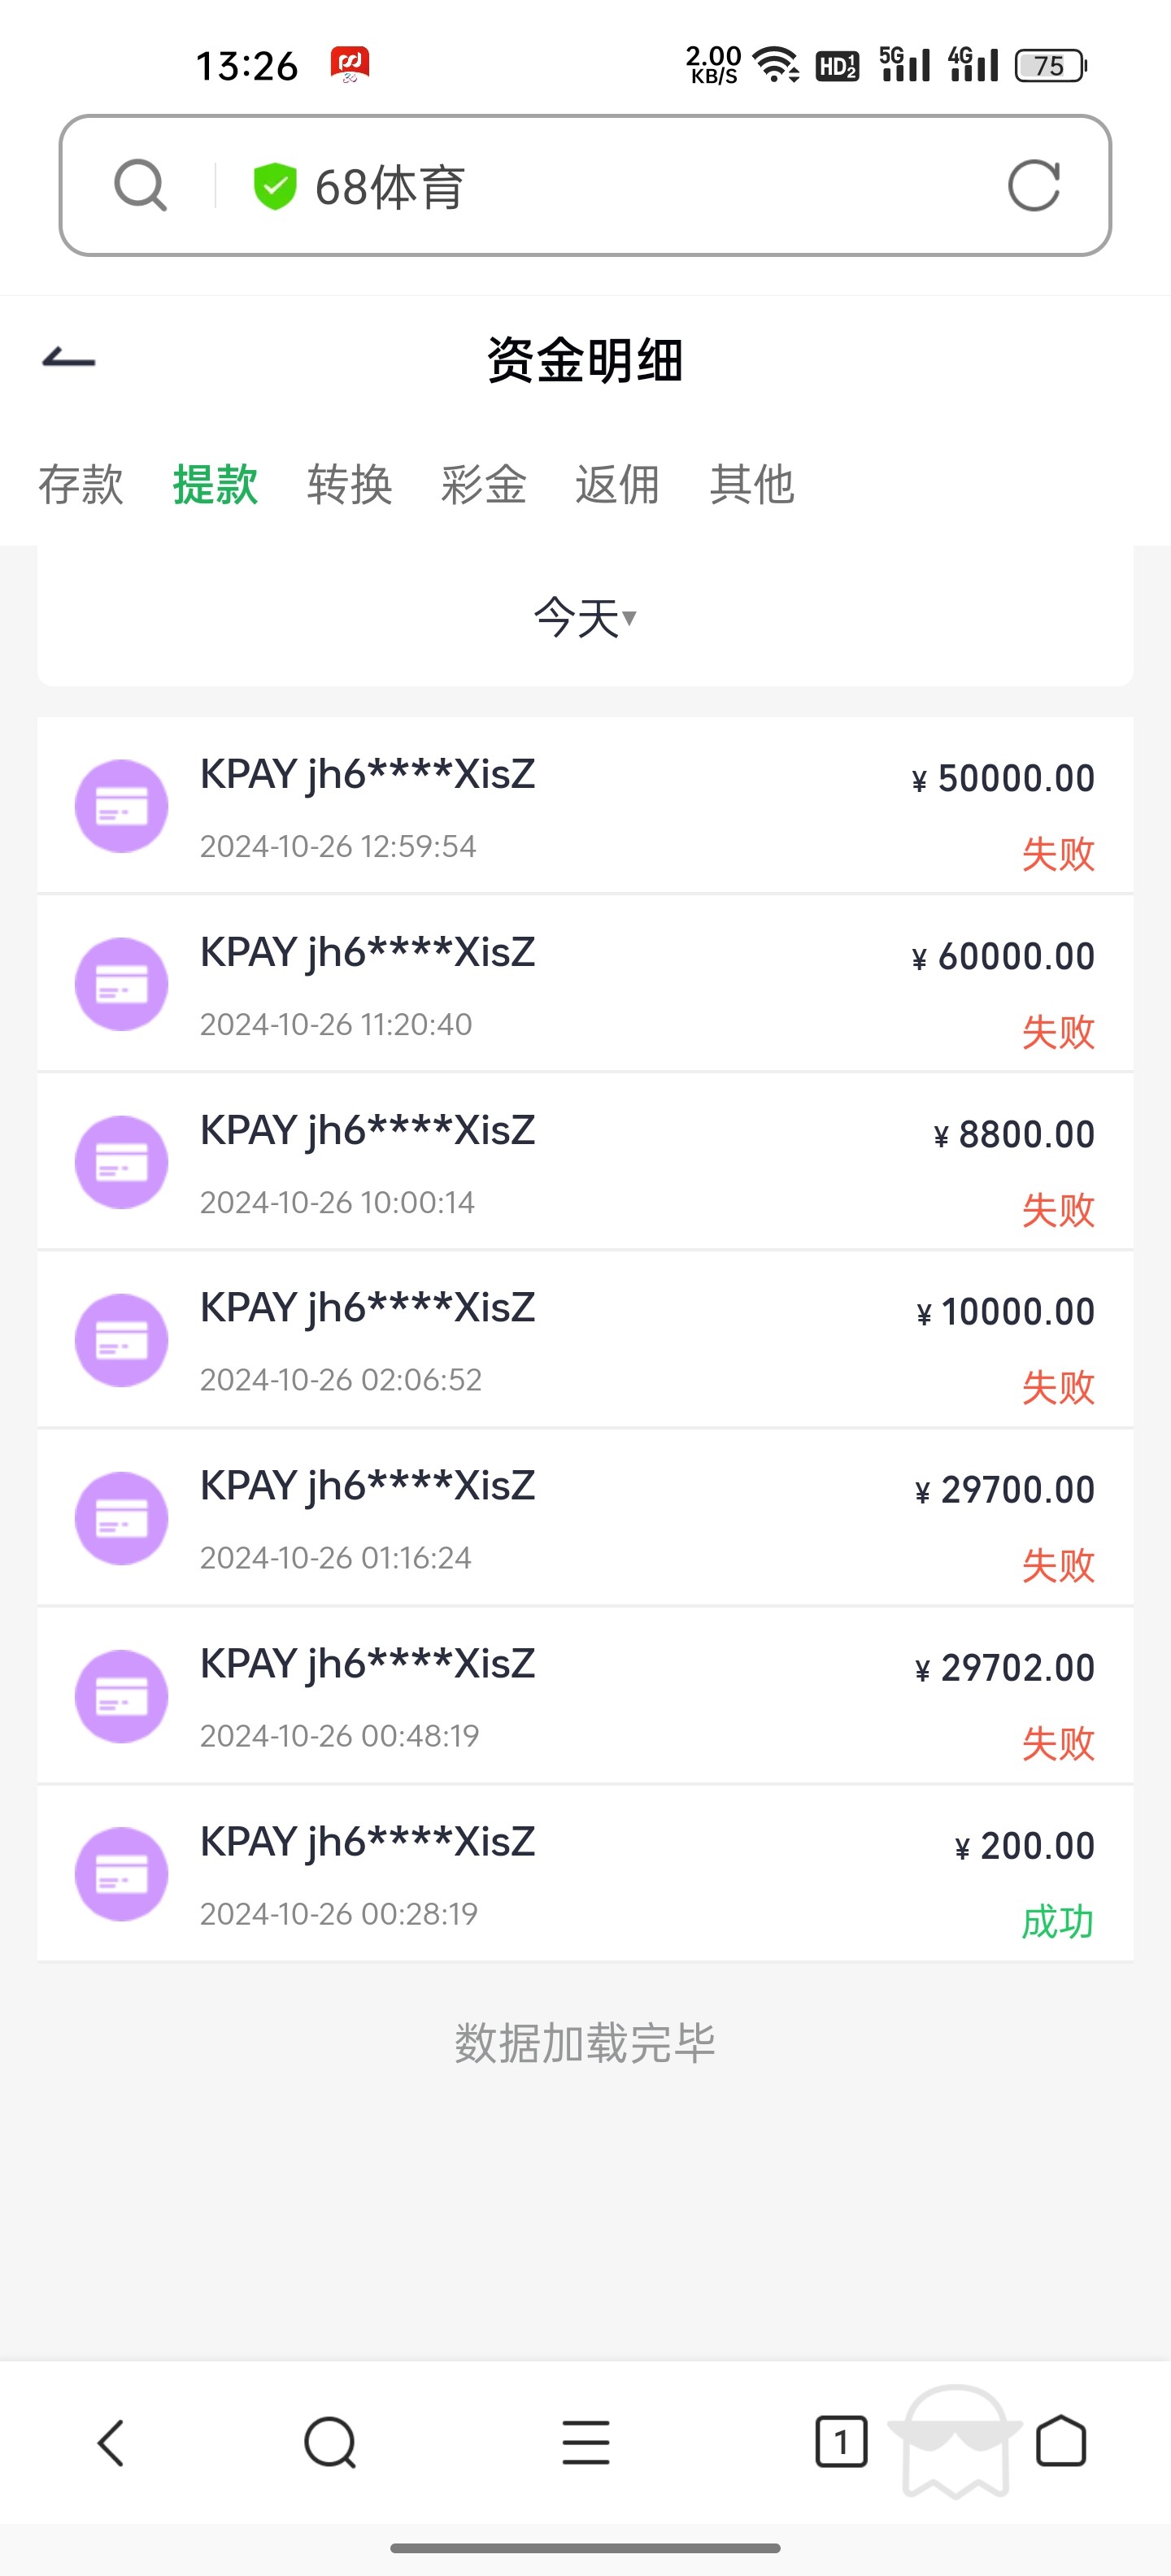Open the 其他 tab
Viewport: 1171px width, 2576px height.
751,485
